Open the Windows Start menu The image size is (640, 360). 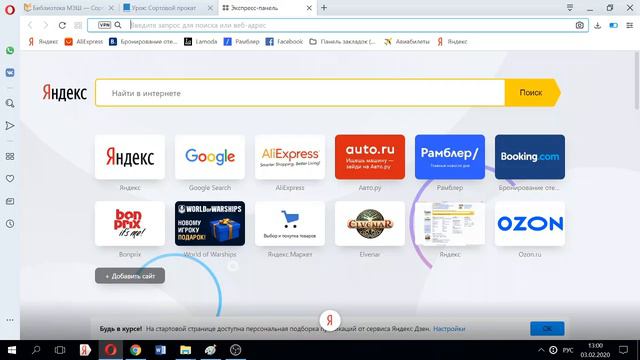pyautogui.click(x=12, y=350)
